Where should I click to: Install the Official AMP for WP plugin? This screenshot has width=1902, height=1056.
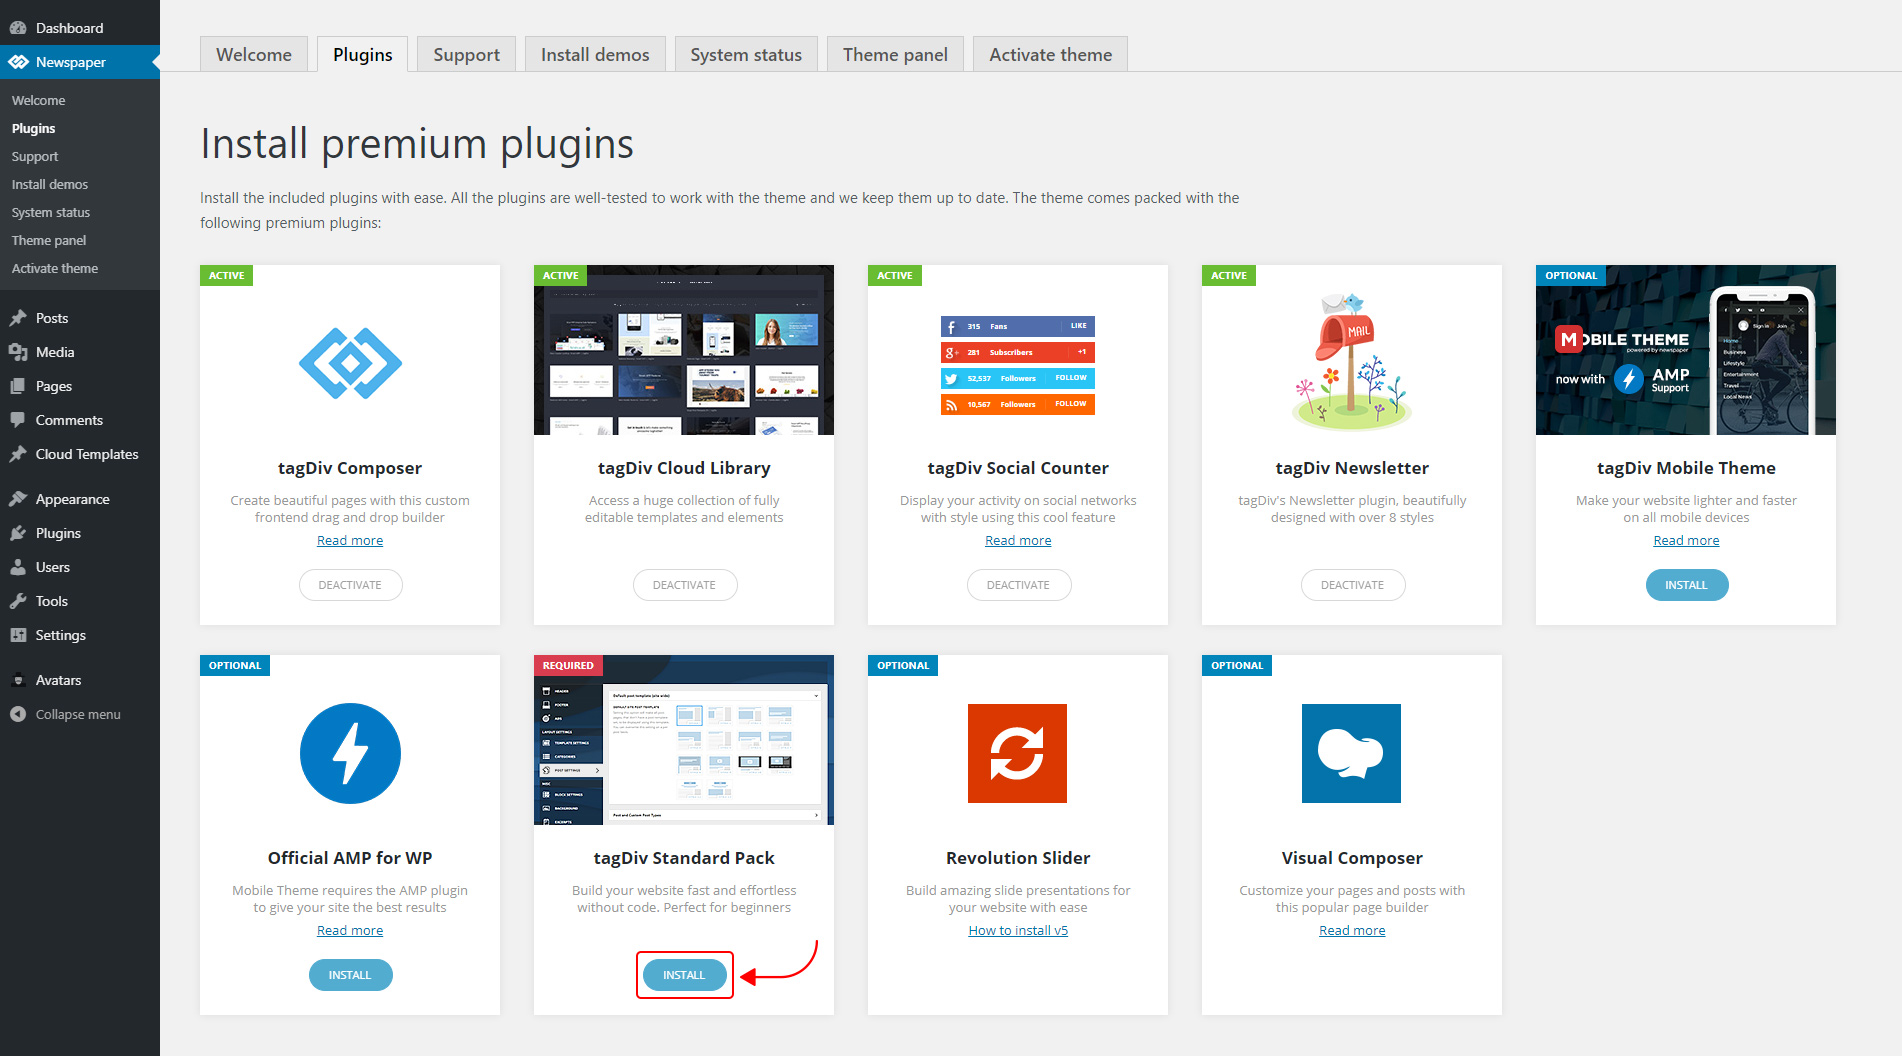pyautogui.click(x=350, y=975)
